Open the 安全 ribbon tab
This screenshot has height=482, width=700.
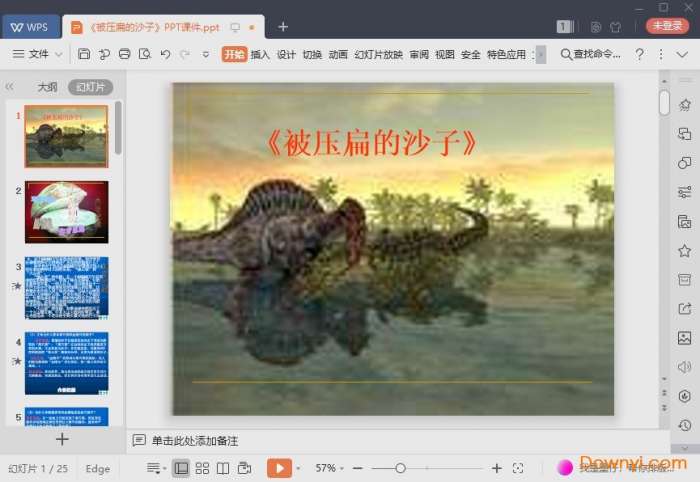pyautogui.click(x=471, y=54)
